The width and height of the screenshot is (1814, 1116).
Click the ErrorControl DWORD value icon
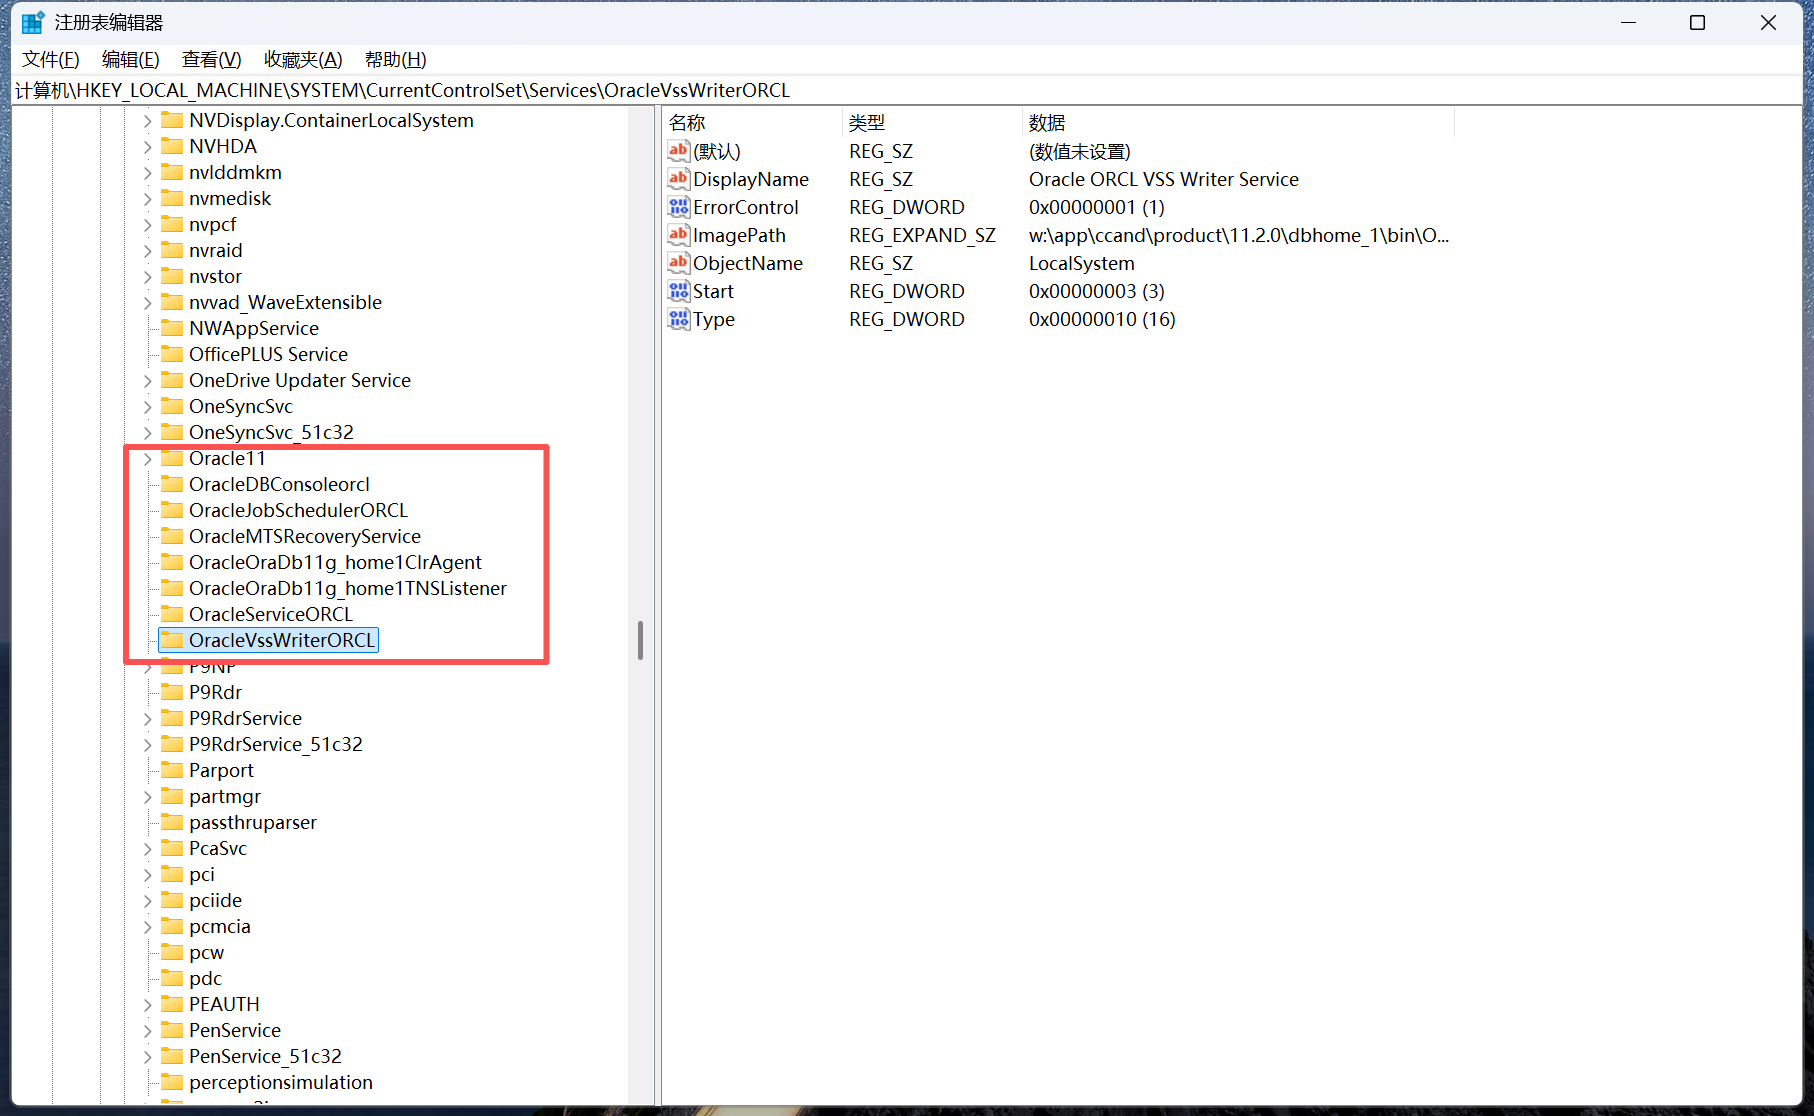point(679,207)
